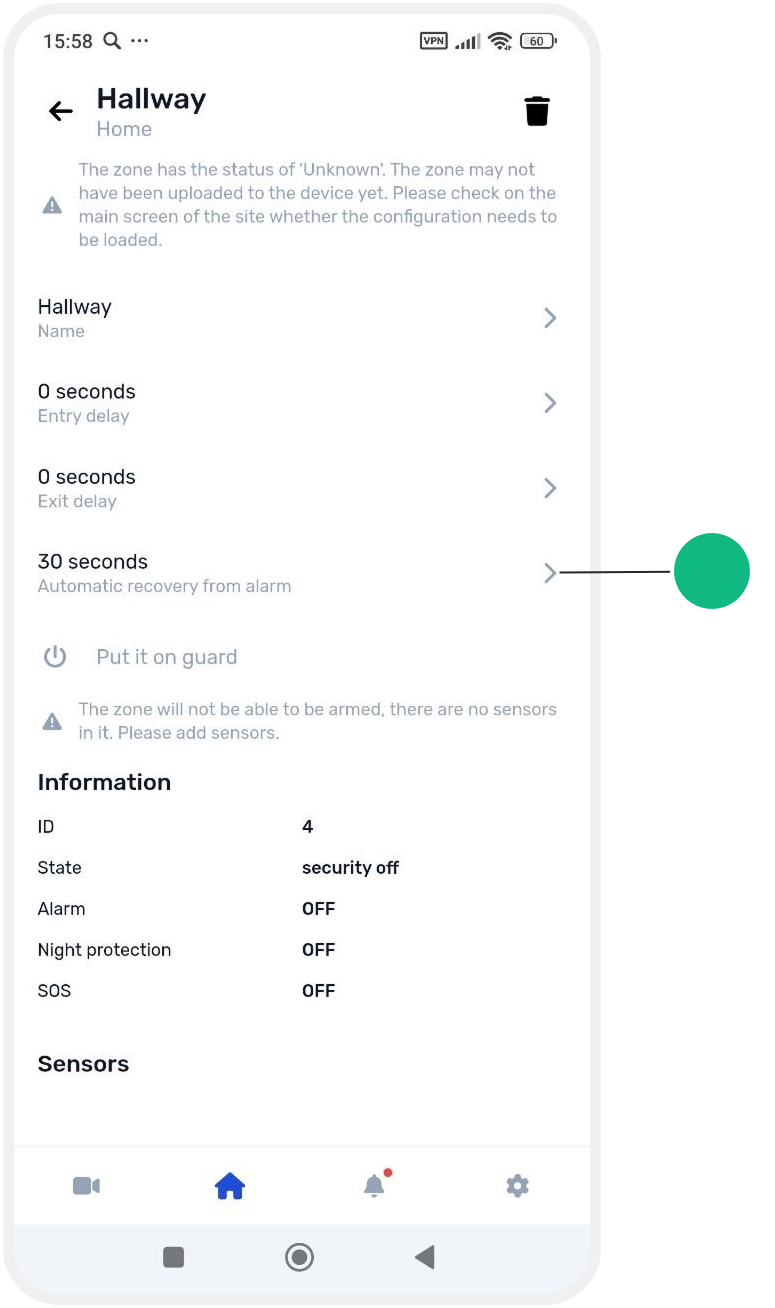Tap the green annotation circle
Image resolution: width=775 pixels, height=1308 pixels.
[x=712, y=571]
